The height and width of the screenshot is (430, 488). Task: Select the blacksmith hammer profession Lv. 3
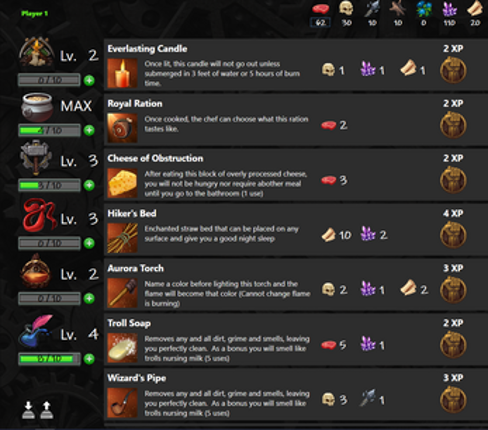point(36,158)
